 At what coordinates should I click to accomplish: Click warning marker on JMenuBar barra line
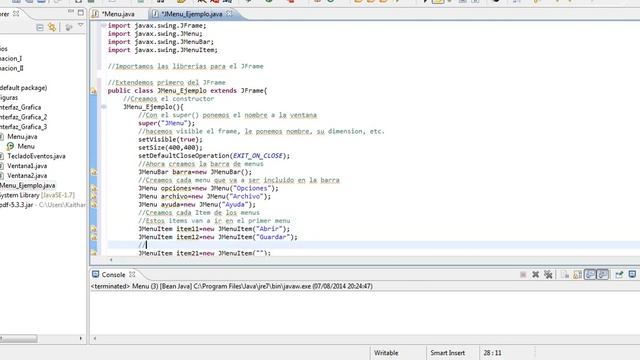93,172
